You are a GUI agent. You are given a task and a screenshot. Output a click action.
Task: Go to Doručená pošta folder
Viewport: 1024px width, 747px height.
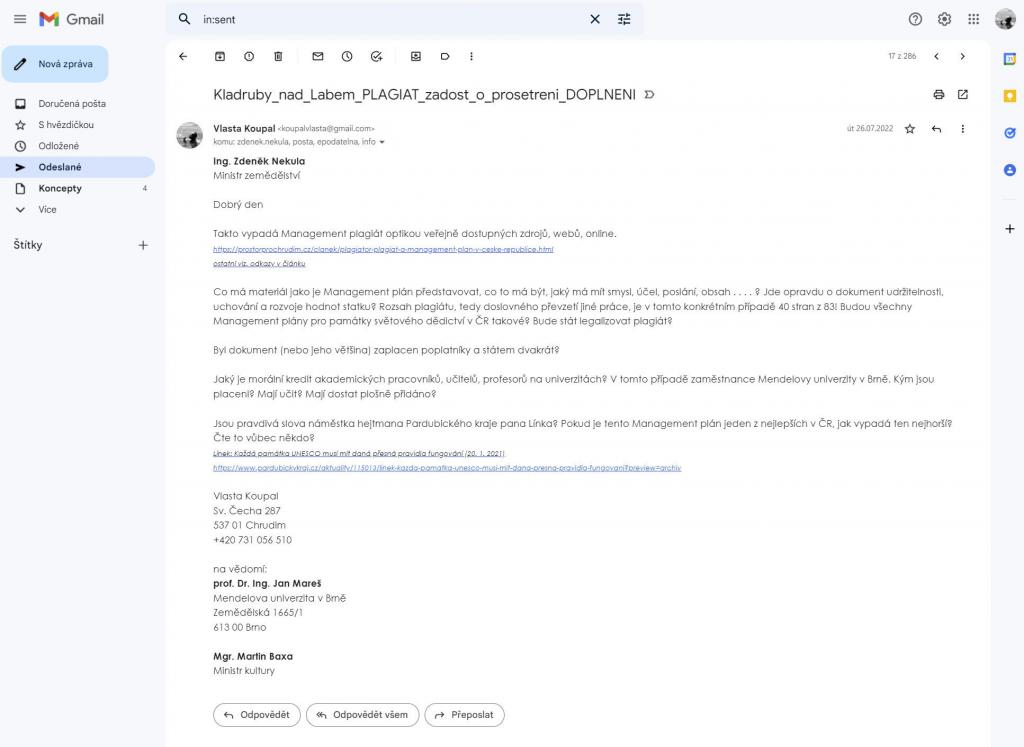point(72,104)
